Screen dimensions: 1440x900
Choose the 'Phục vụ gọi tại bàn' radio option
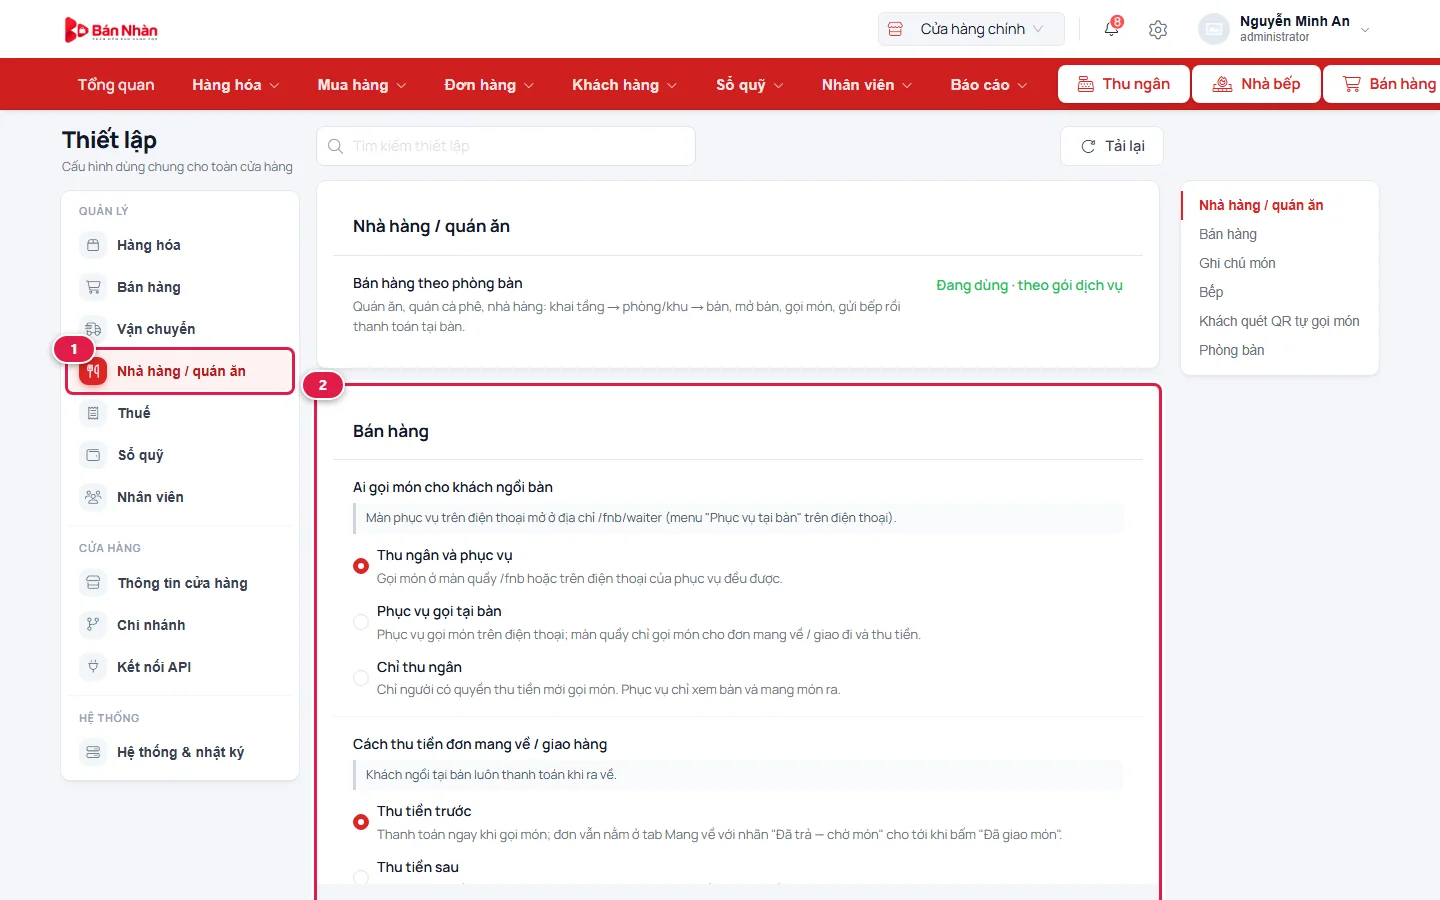[361, 622]
